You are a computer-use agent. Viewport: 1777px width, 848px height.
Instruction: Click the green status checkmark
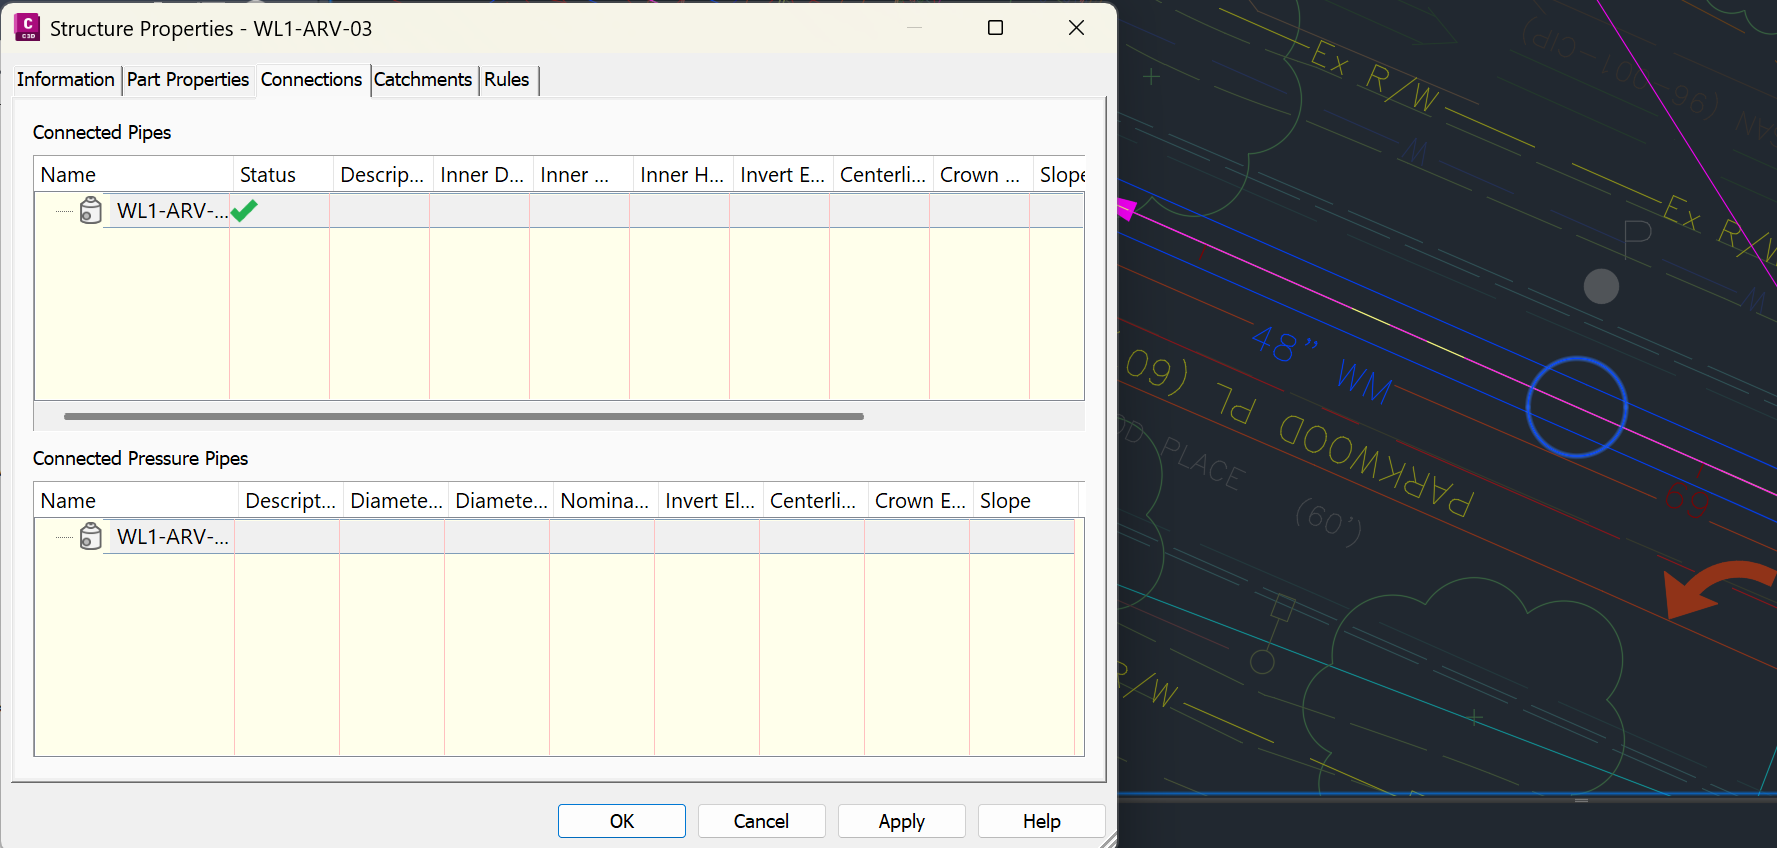tap(244, 210)
